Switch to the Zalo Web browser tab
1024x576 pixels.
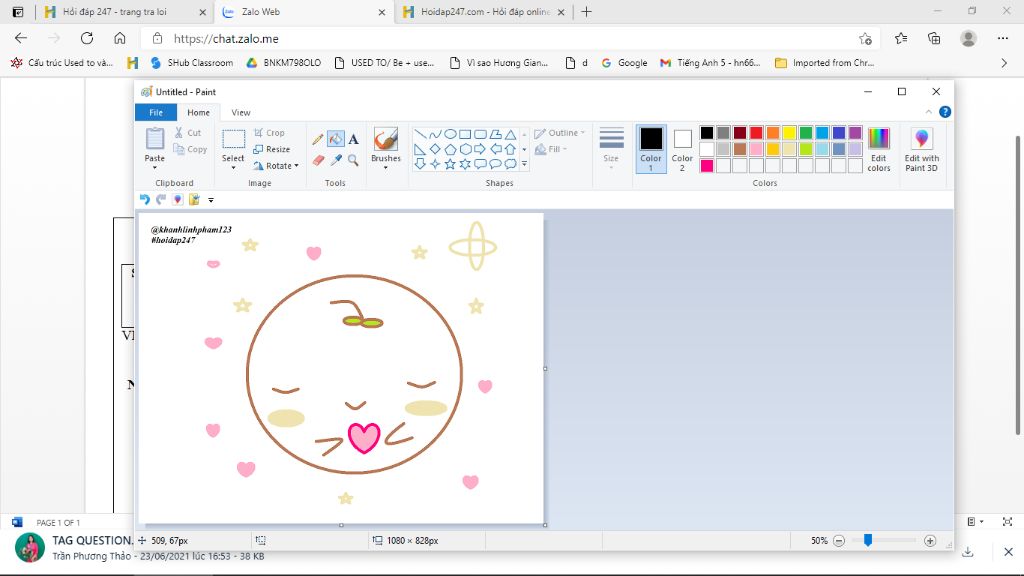click(x=304, y=12)
